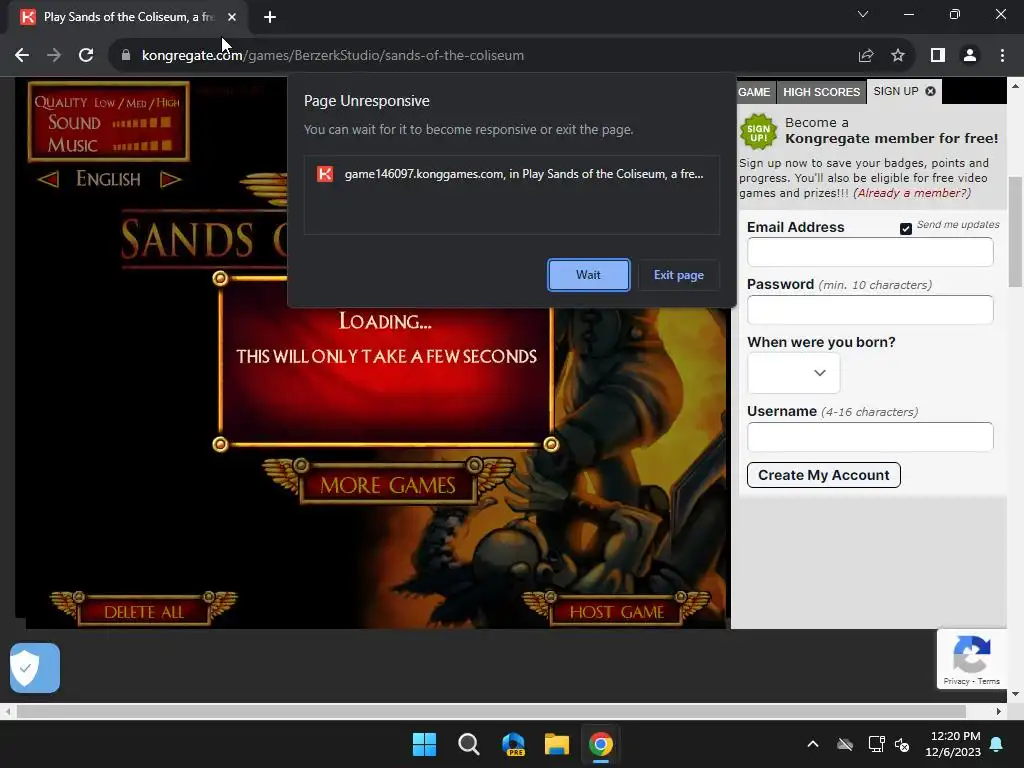Open the browser side panel icon
Viewport: 1024px width, 768px height.
click(938, 56)
